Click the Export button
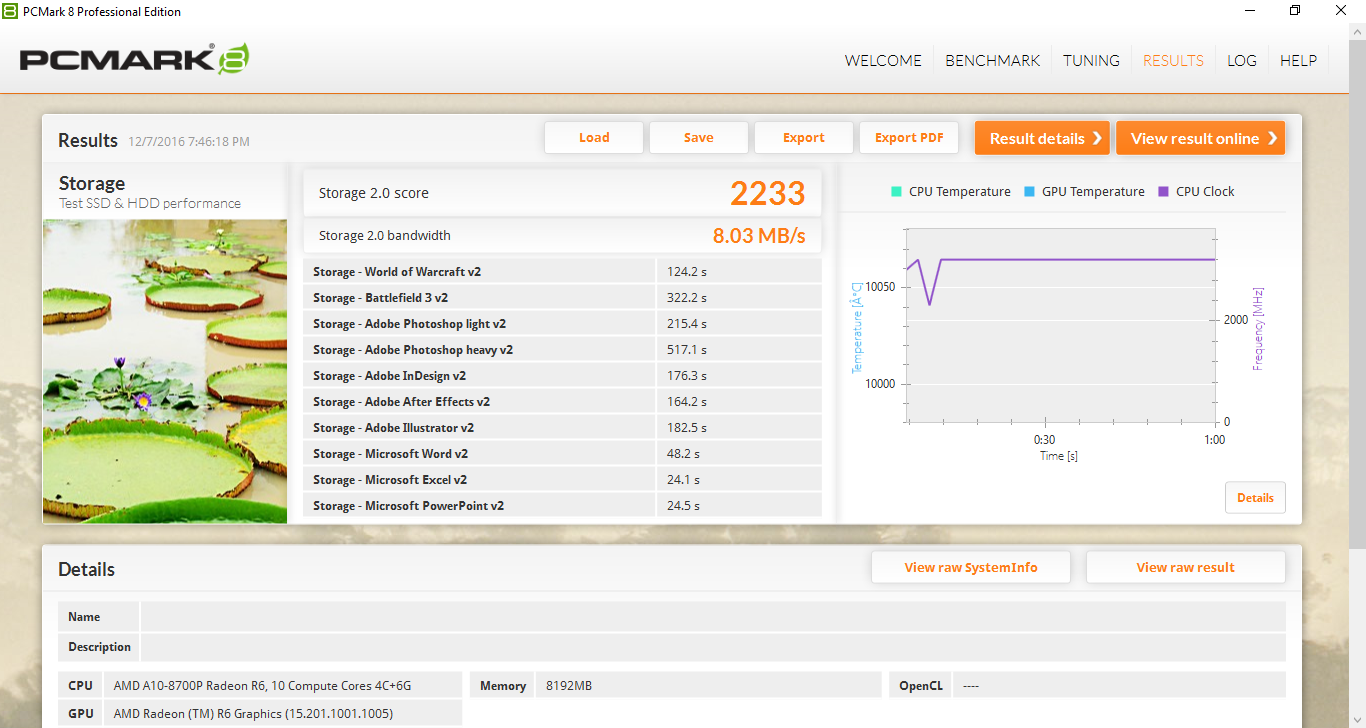The image size is (1366, 728). tap(804, 138)
